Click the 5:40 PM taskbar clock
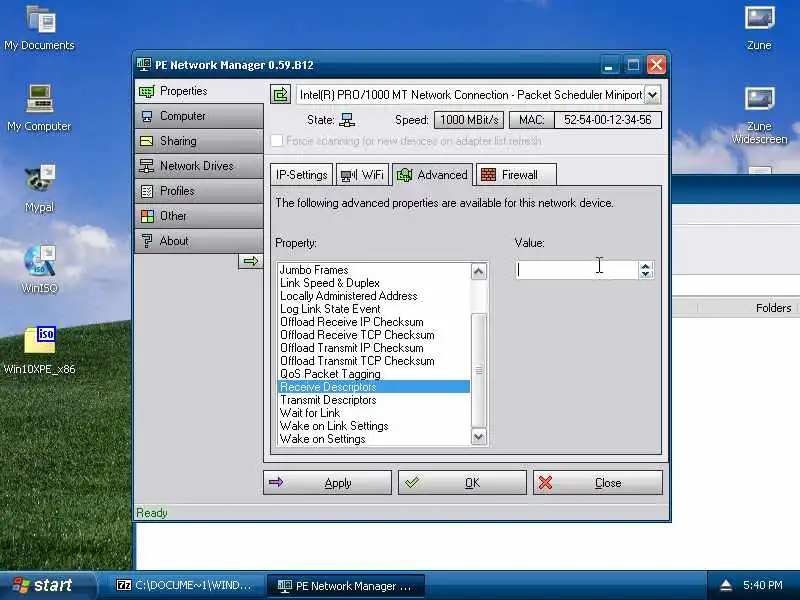The height and width of the screenshot is (600, 800). (762, 585)
